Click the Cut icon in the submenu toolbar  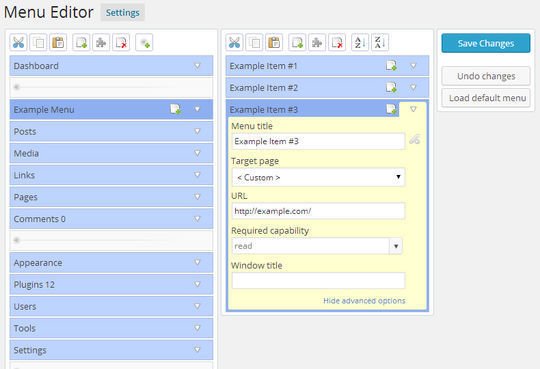[x=234, y=43]
